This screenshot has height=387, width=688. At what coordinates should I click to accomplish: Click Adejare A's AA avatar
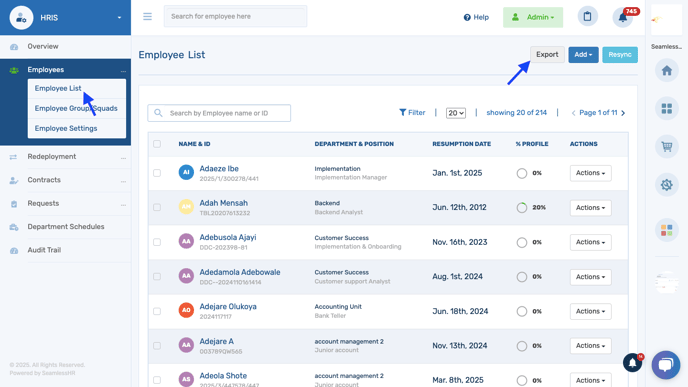pyautogui.click(x=186, y=345)
